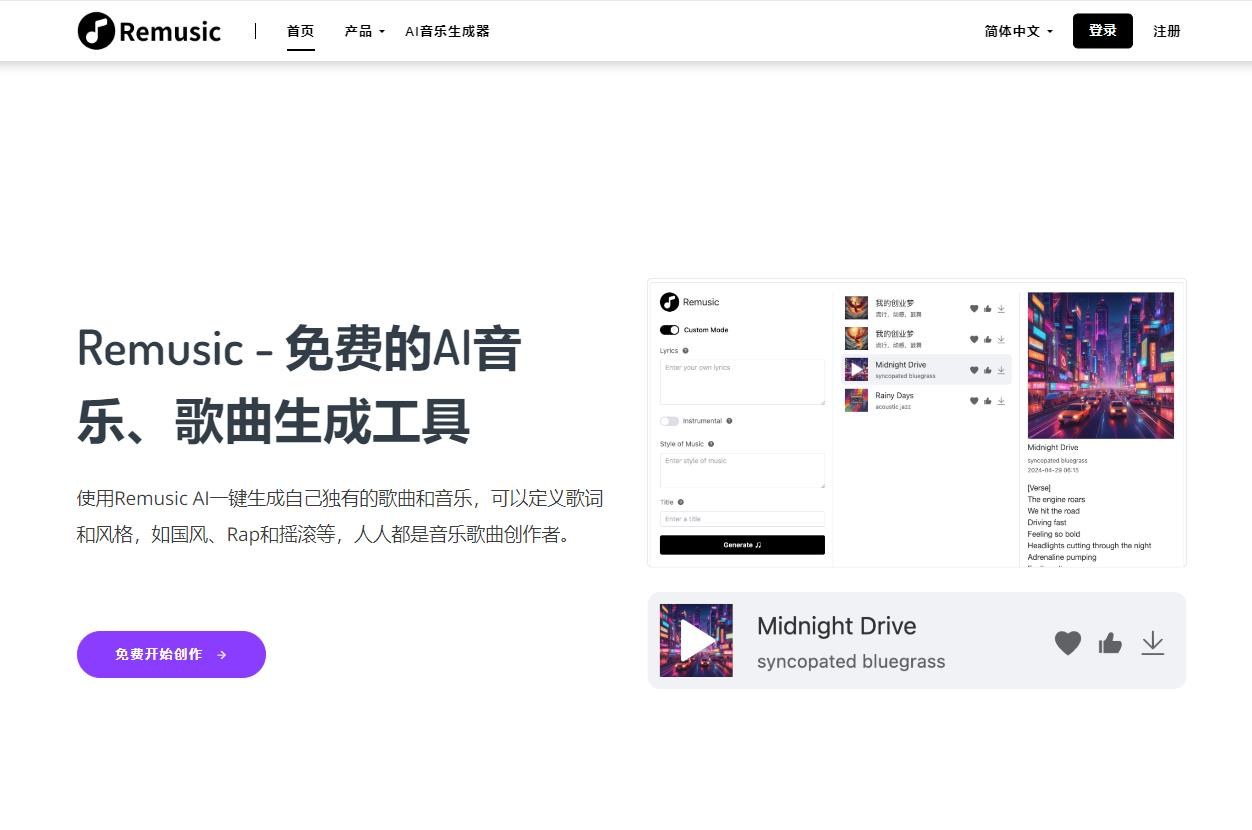This screenshot has width=1252, height=830.
Task: Click the Remusic note logo in the preview panel
Action: pos(669,302)
